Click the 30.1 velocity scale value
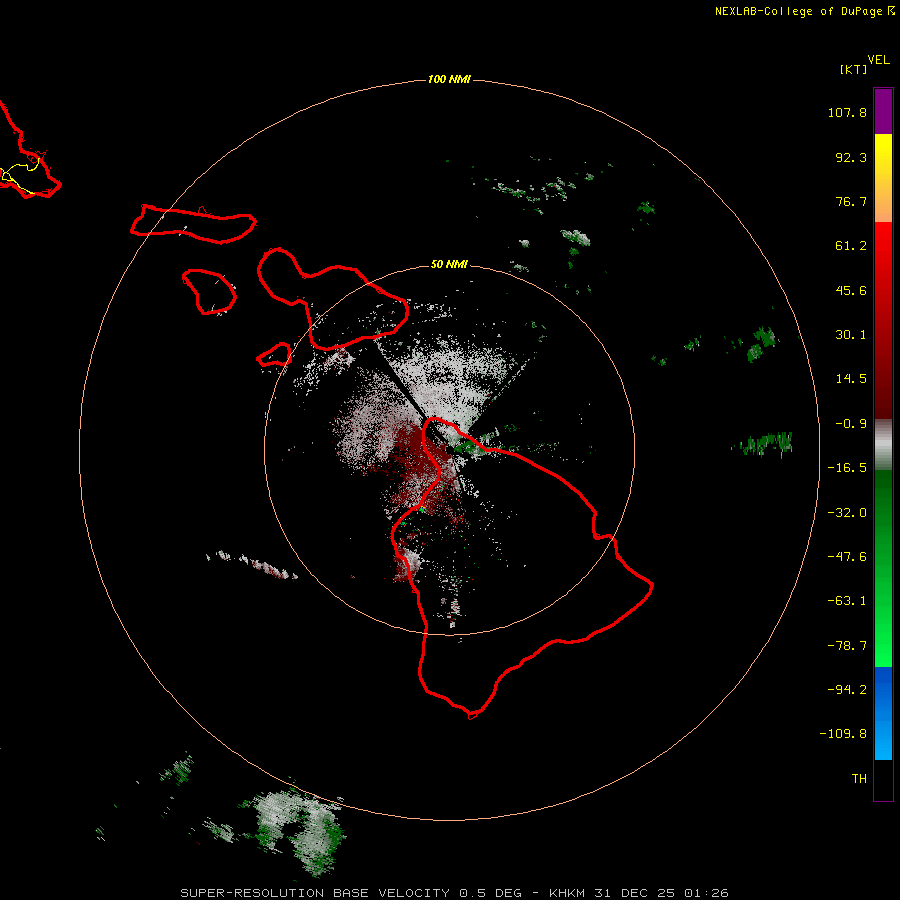Screen dimensions: 900x900 point(851,335)
